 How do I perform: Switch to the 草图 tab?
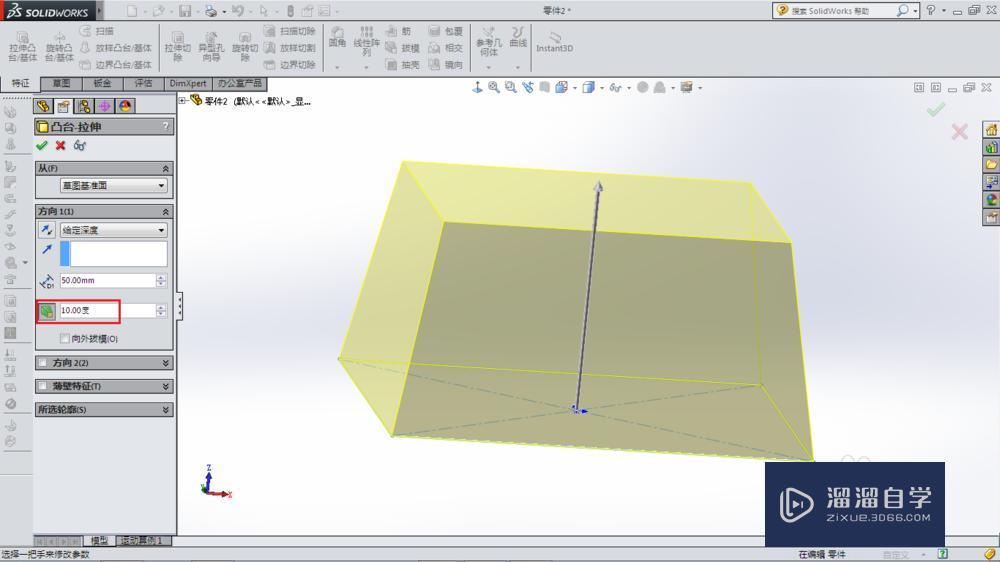pyautogui.click(x=61, y=84)
